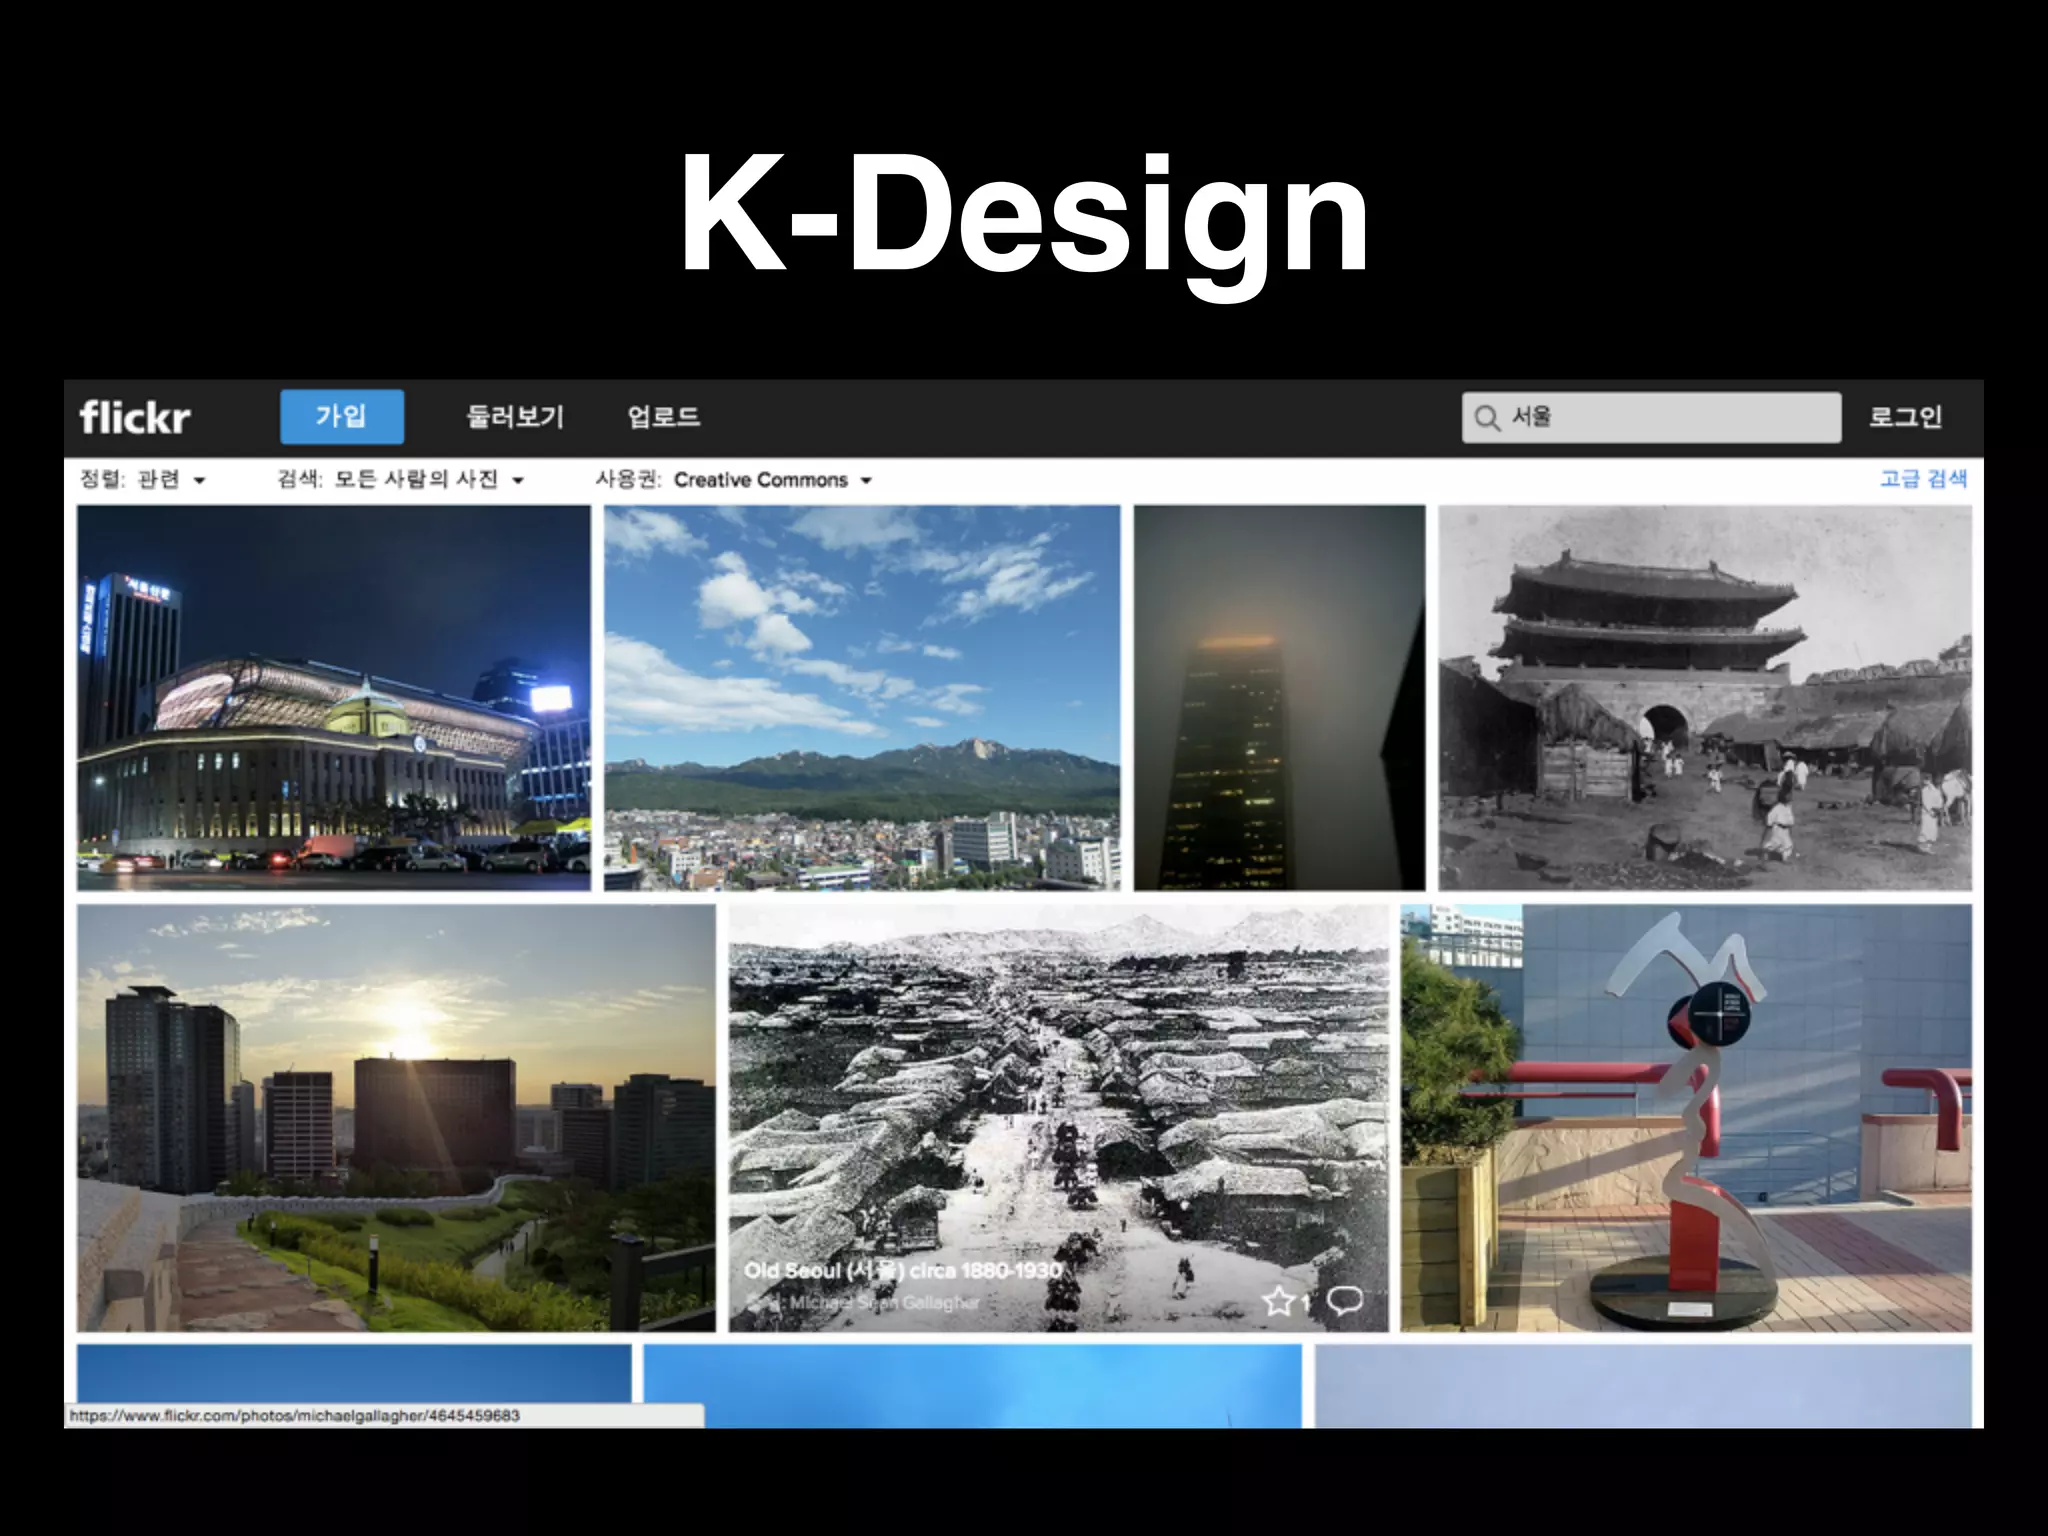Click the Michael Sean Gallagher author name
The image size is (2048, 1536).
pyautogui.click(x=884, y=1303)
